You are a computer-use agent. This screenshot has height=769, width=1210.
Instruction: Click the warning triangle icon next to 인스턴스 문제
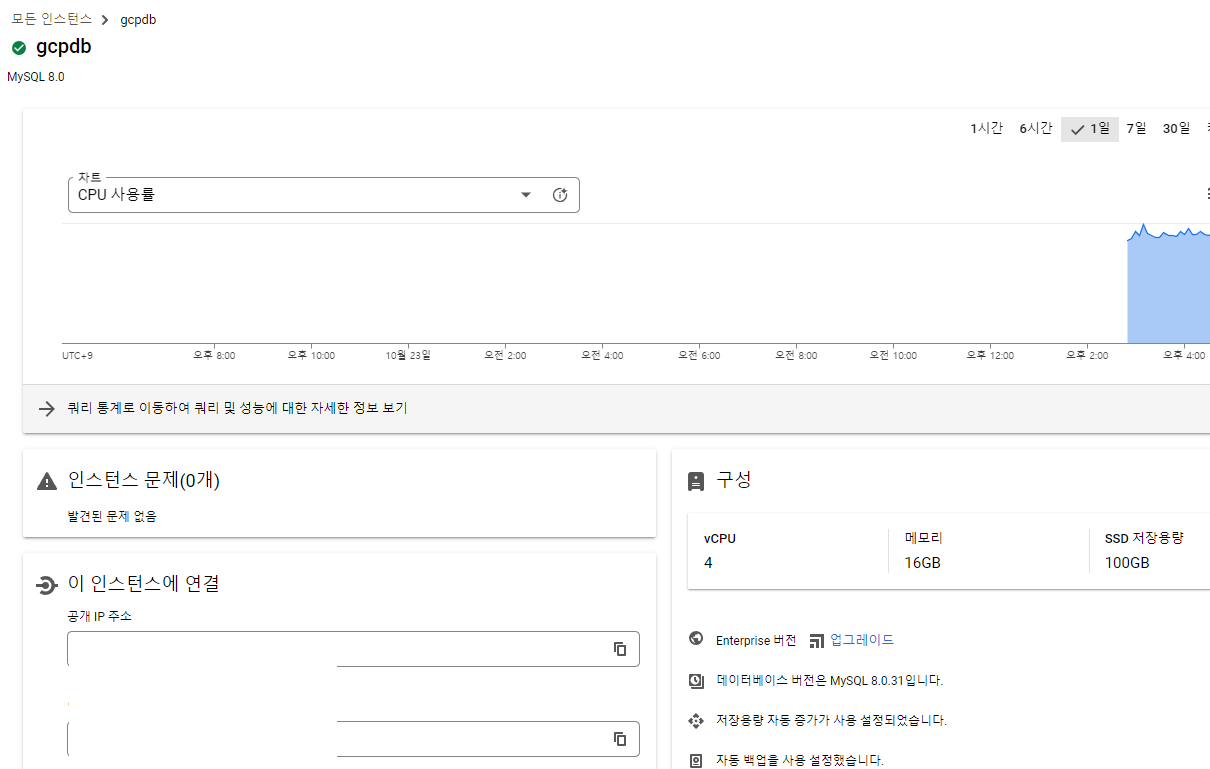click(x=47, y=481)
